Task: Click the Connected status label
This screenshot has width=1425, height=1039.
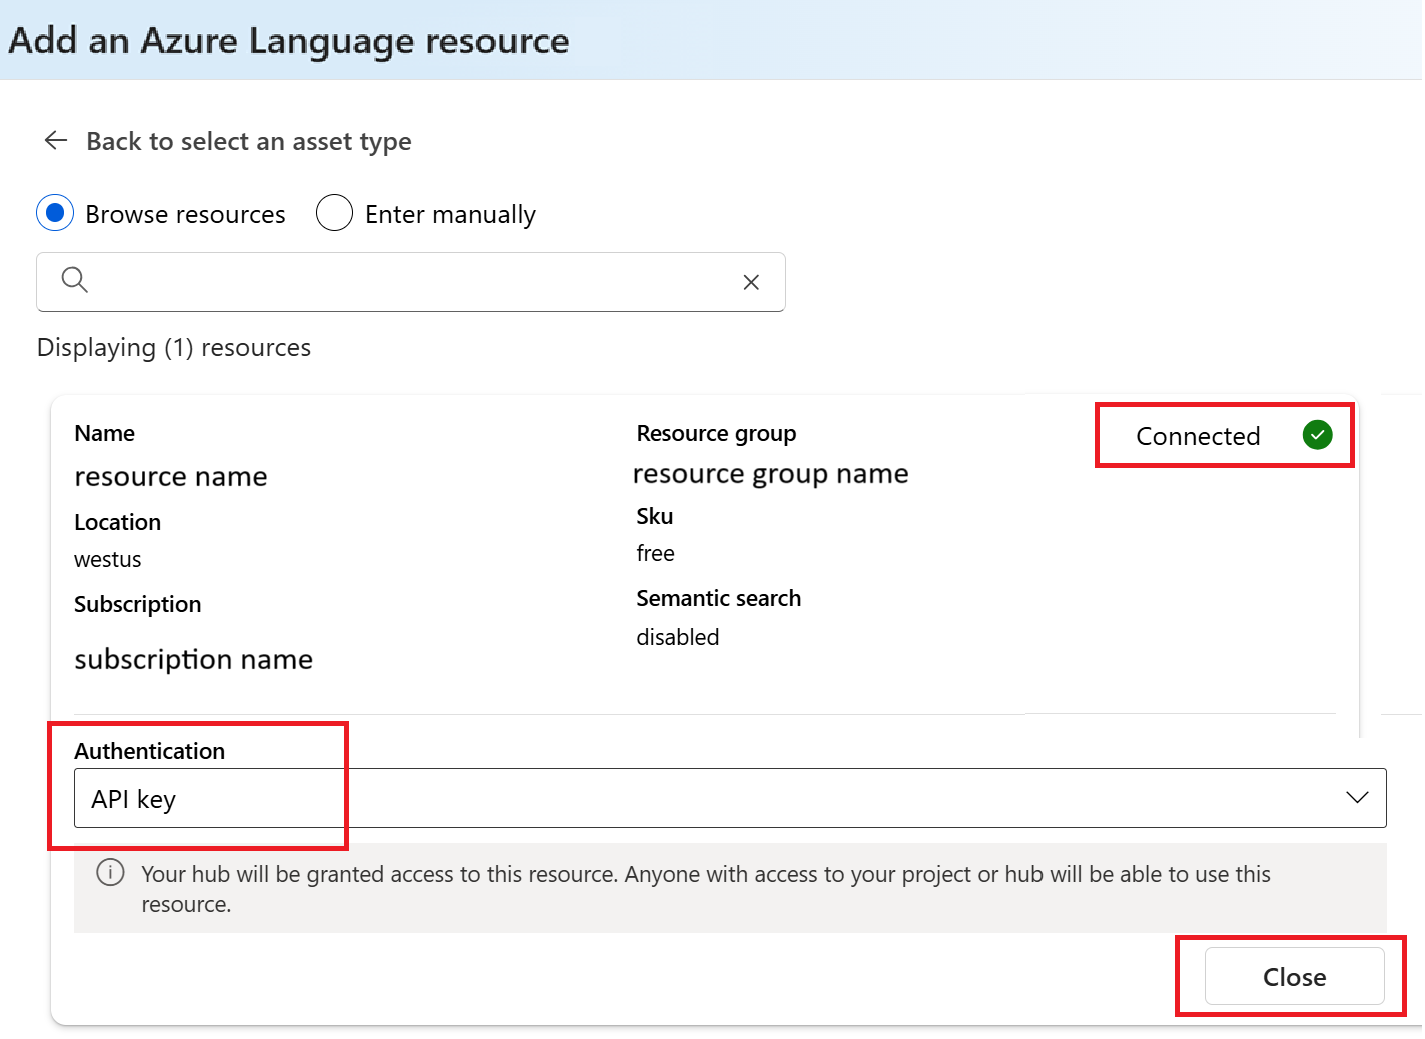Action: click(x=1198, y=436)
